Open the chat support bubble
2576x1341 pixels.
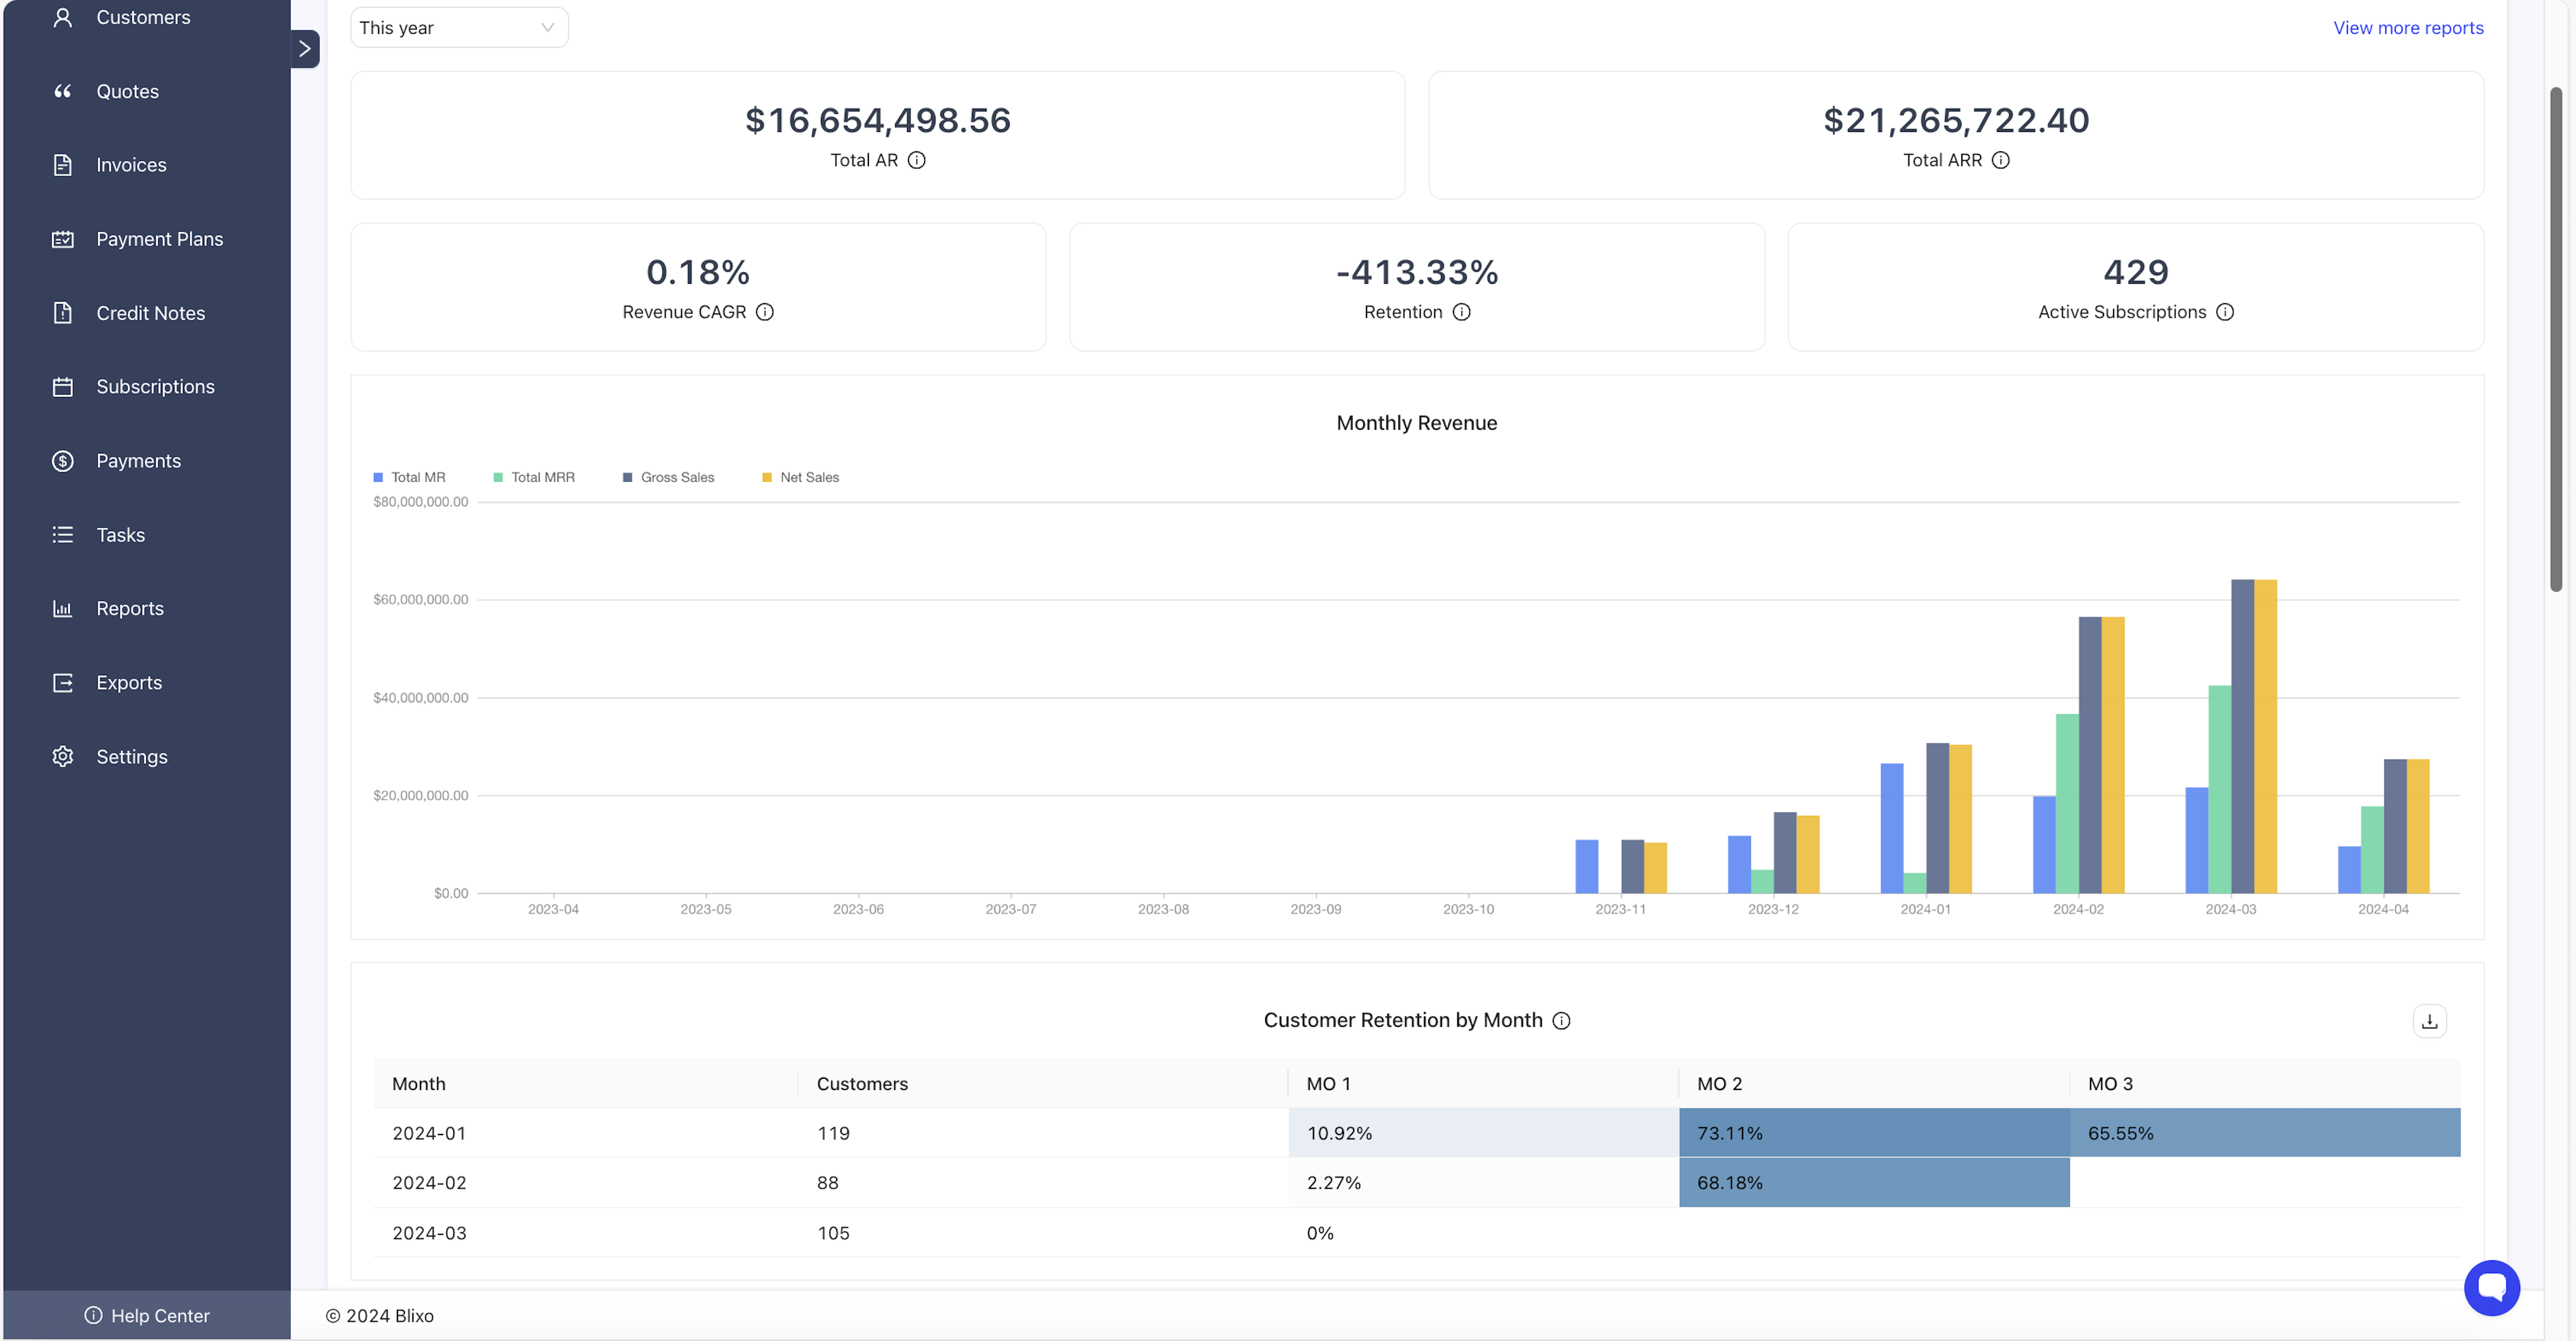(x=2491, y=1288)
